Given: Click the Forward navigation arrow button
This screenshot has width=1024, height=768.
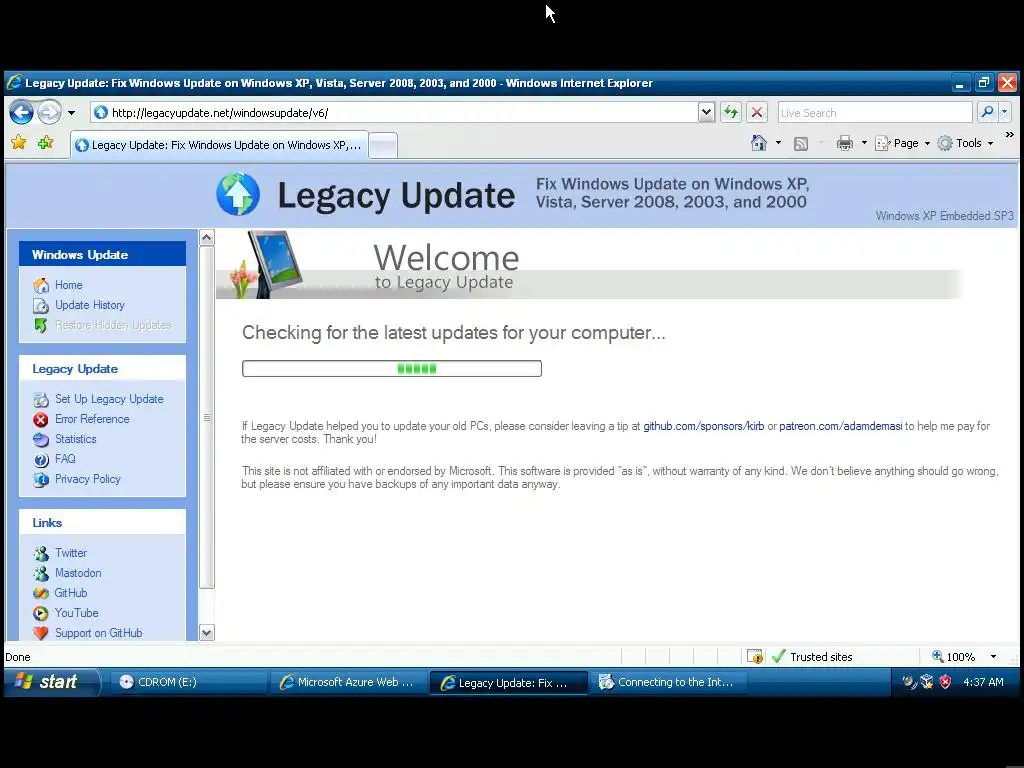Looking at the screenshot, I should (49, 112).
